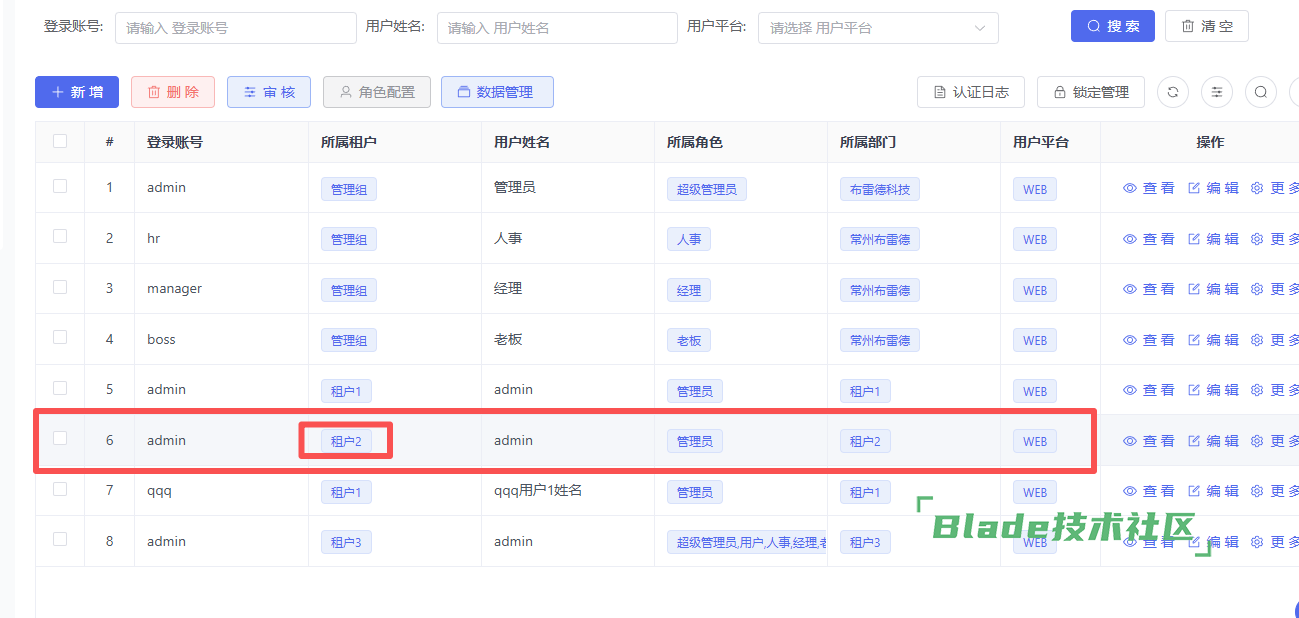View row 5 admin via 查看
Screen dimensions: 1299x618
point(1149,390)
